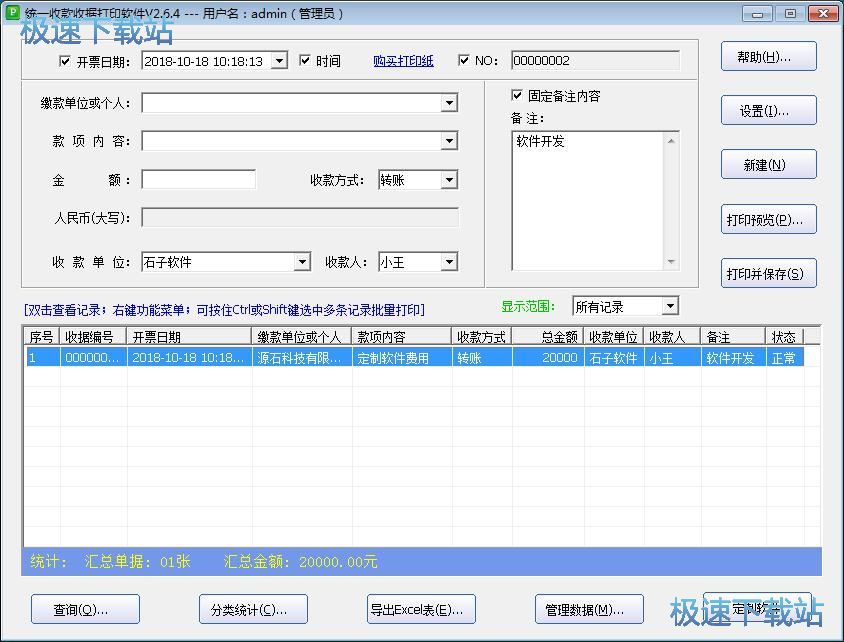The width and height of the screenshot is (844, 642).
Task: Click 导出Excel表(E) export button
Action: coord(421,609)
